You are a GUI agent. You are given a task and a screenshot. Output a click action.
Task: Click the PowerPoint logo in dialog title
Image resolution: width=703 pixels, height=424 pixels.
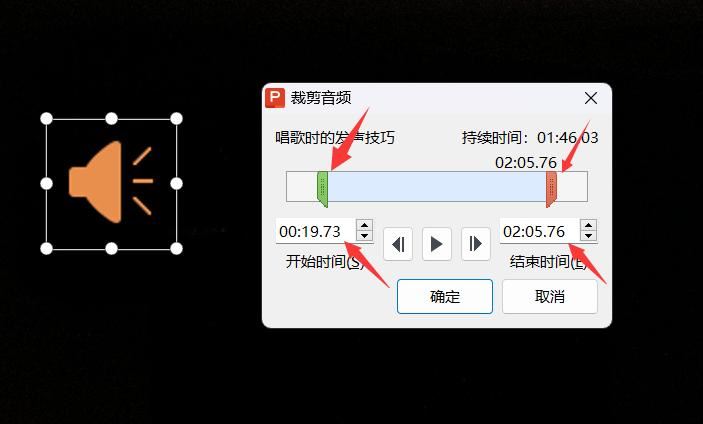[x=275, y=98]
